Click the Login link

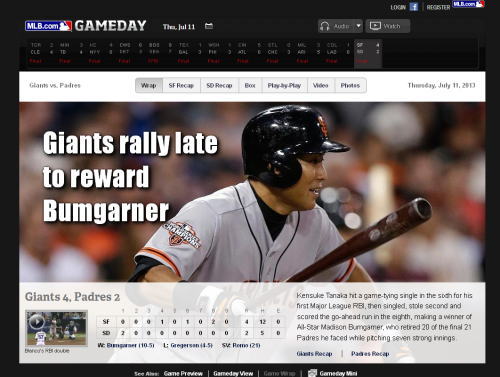tap(398, 7)
